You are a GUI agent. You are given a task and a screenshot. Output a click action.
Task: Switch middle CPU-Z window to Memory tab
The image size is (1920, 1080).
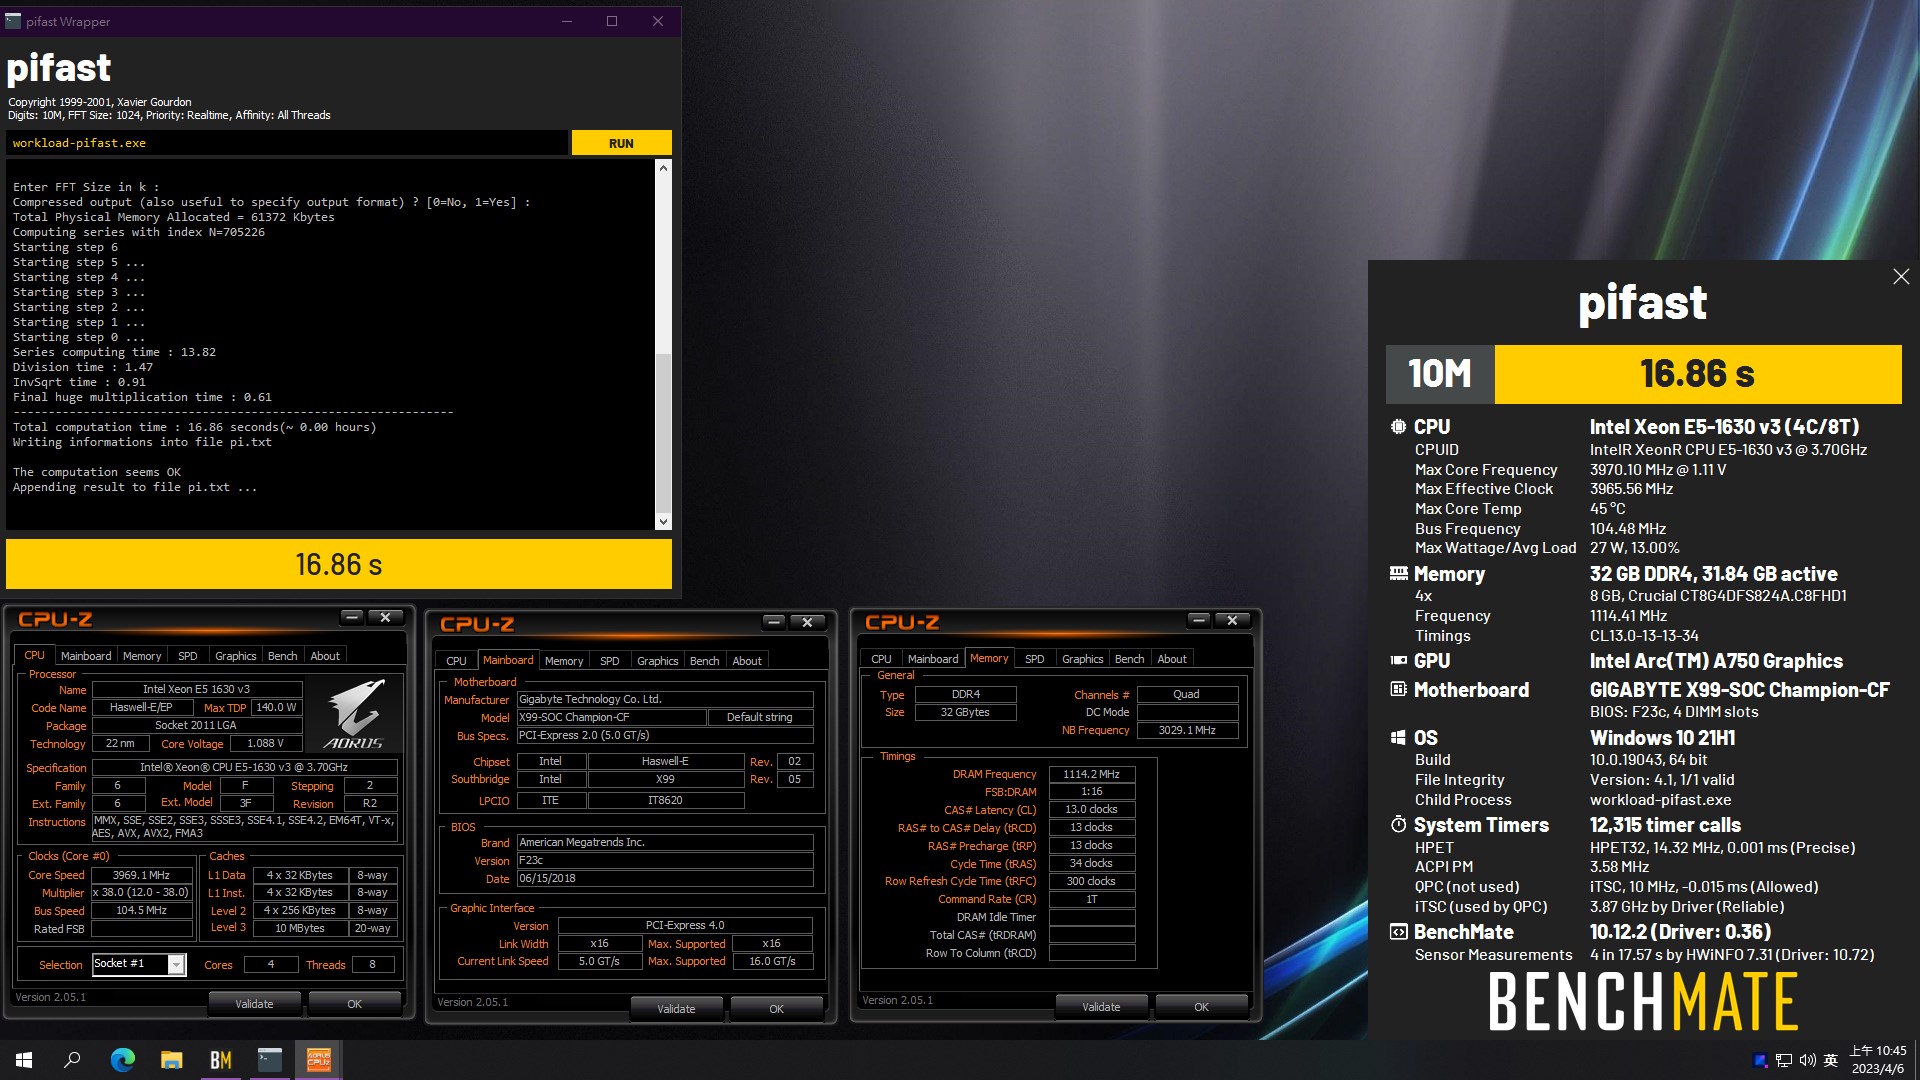pos(564,661)
